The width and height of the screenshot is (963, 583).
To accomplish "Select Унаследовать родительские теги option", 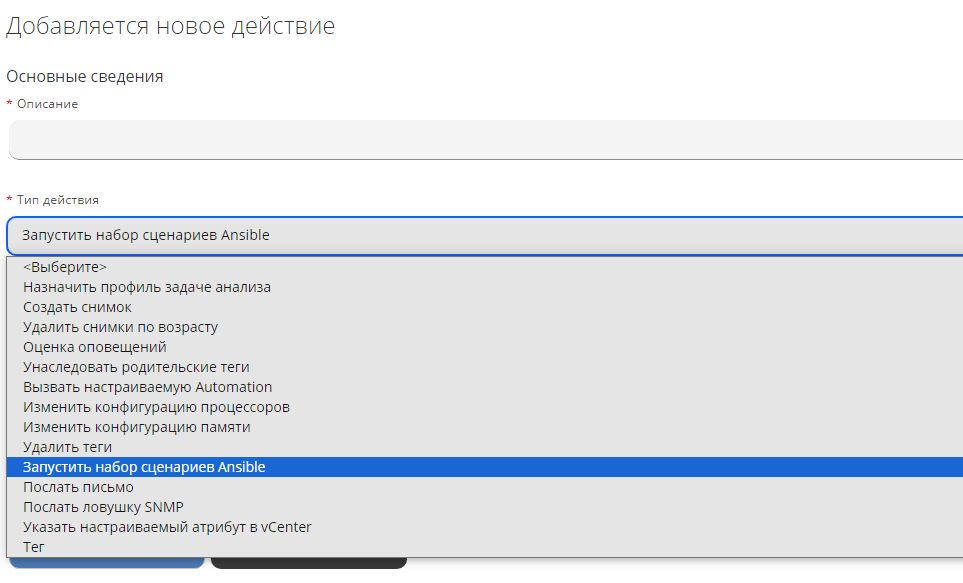I will click(136, 367).
